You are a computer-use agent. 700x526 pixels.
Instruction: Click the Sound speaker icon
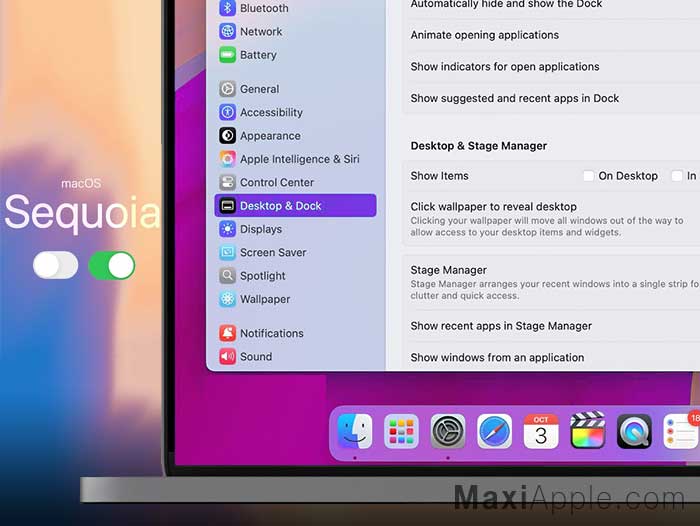click(x=227, y=356)
